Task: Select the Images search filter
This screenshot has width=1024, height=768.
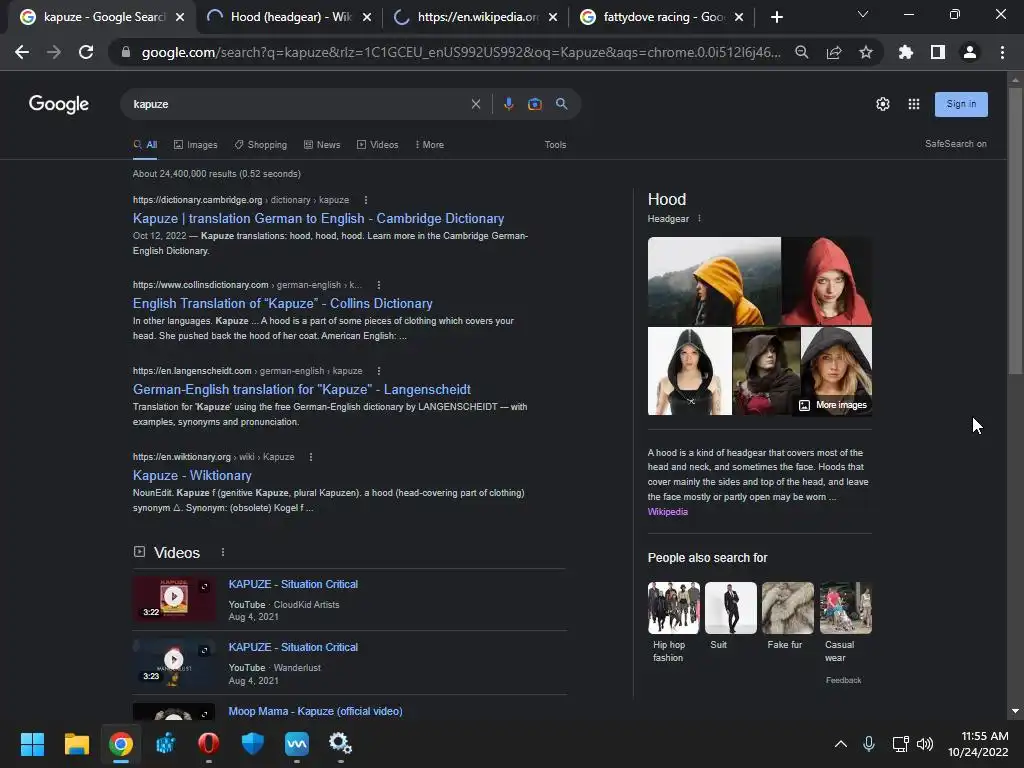Action: tap(195, 145)
